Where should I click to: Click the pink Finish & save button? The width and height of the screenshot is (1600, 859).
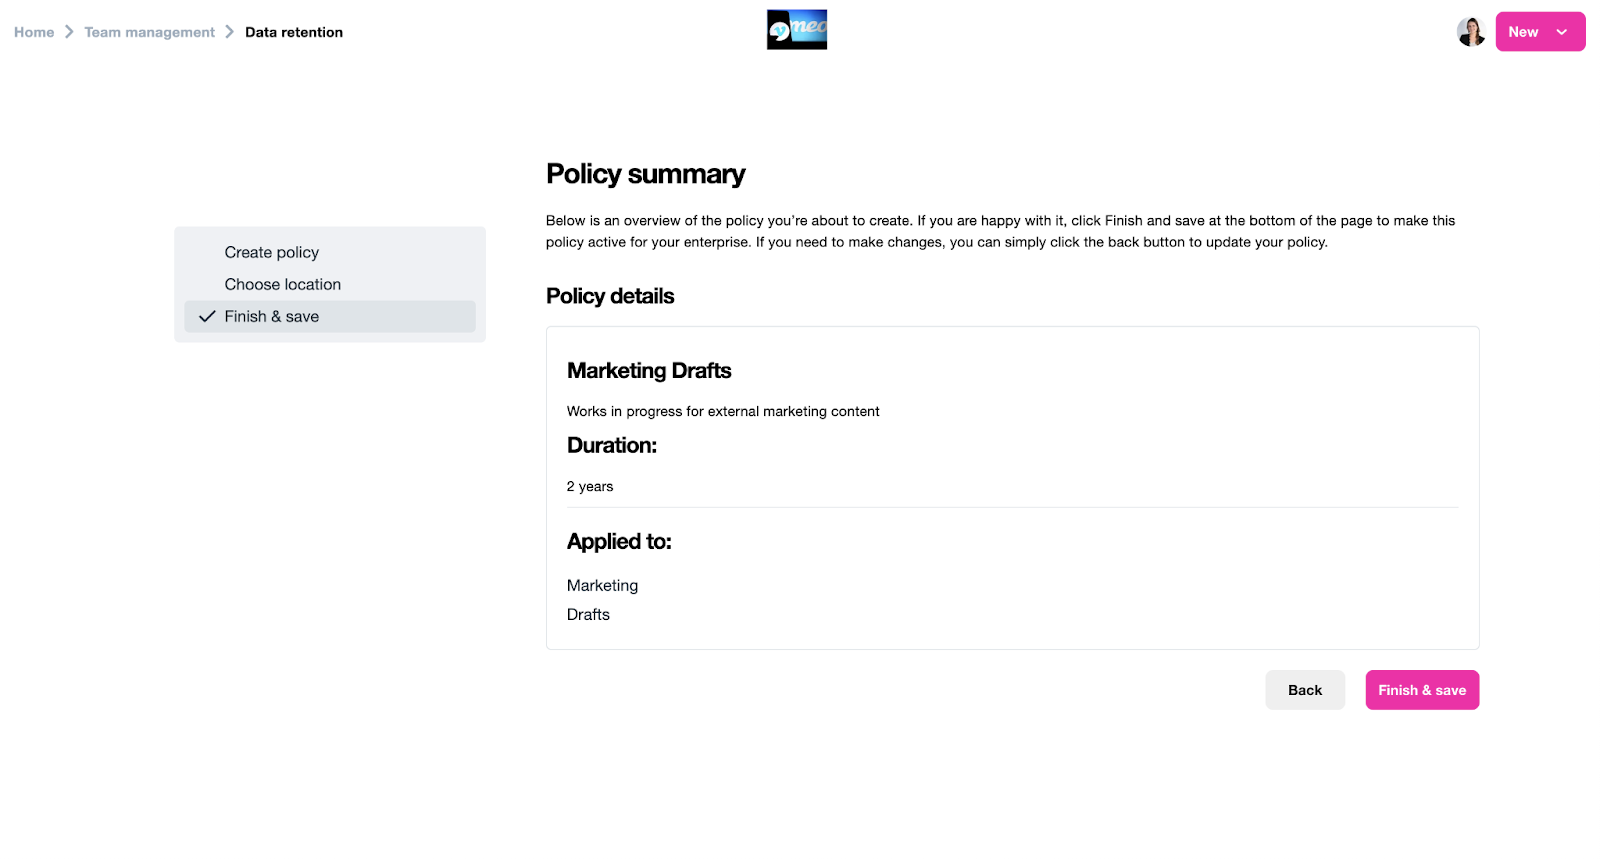[x=1422, y=690]
